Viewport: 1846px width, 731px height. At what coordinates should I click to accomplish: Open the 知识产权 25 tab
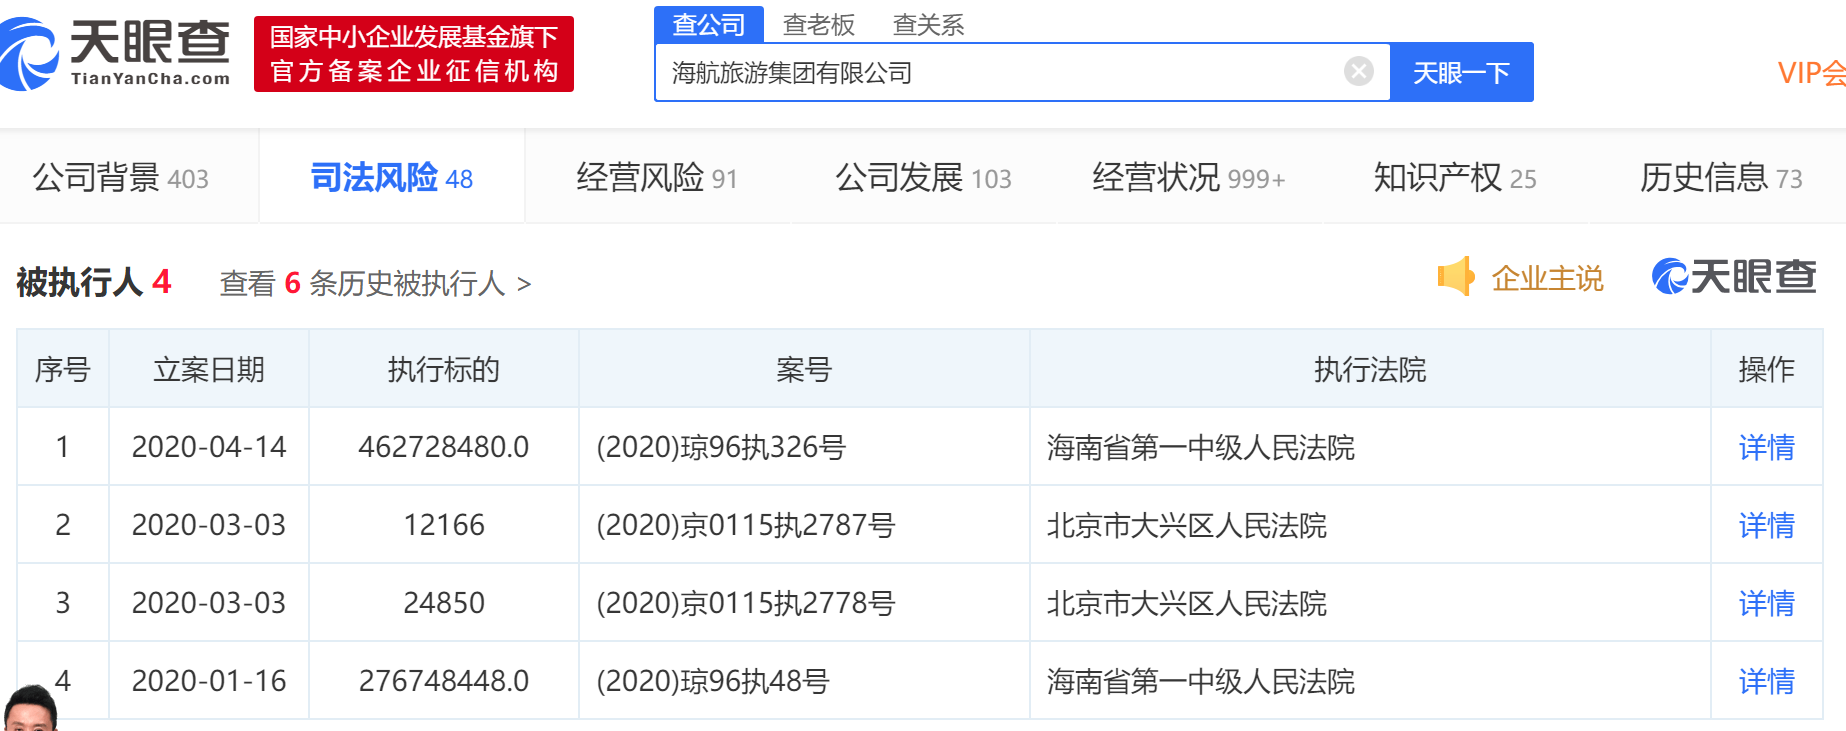(x=1455, y=178)
